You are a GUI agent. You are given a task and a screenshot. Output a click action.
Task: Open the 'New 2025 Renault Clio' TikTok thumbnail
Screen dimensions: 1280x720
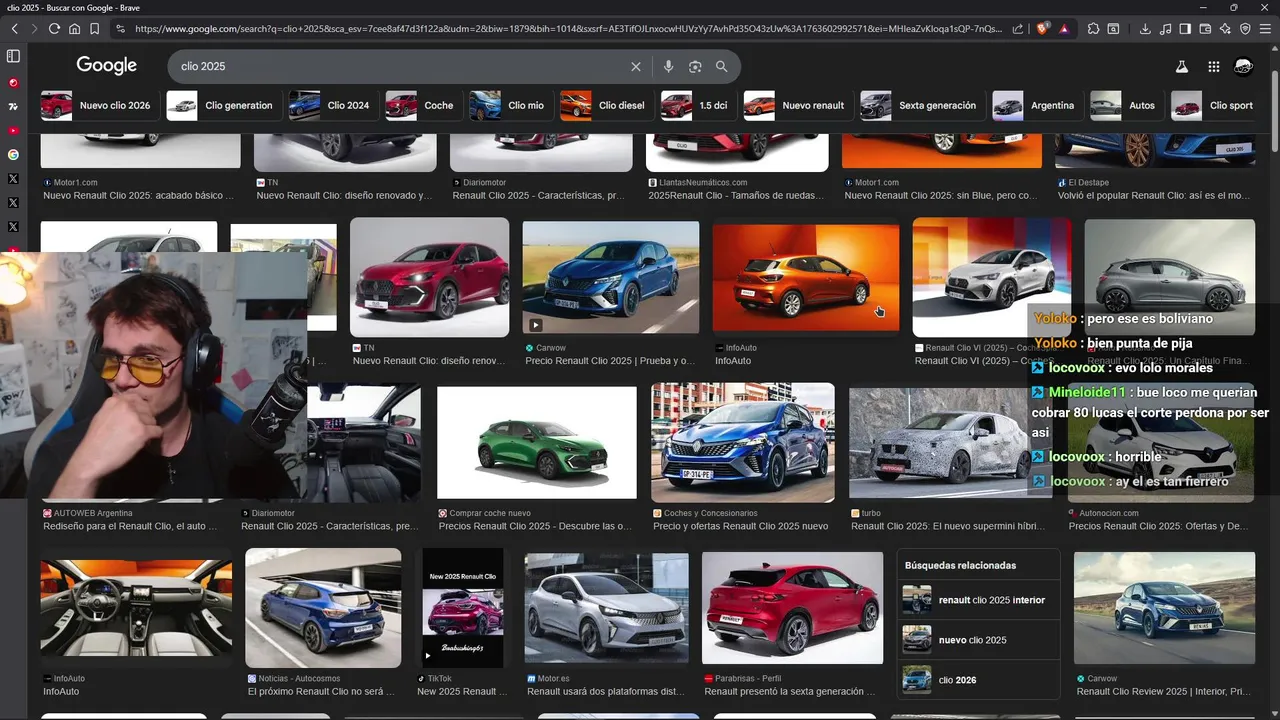click(x=462, y=607)
